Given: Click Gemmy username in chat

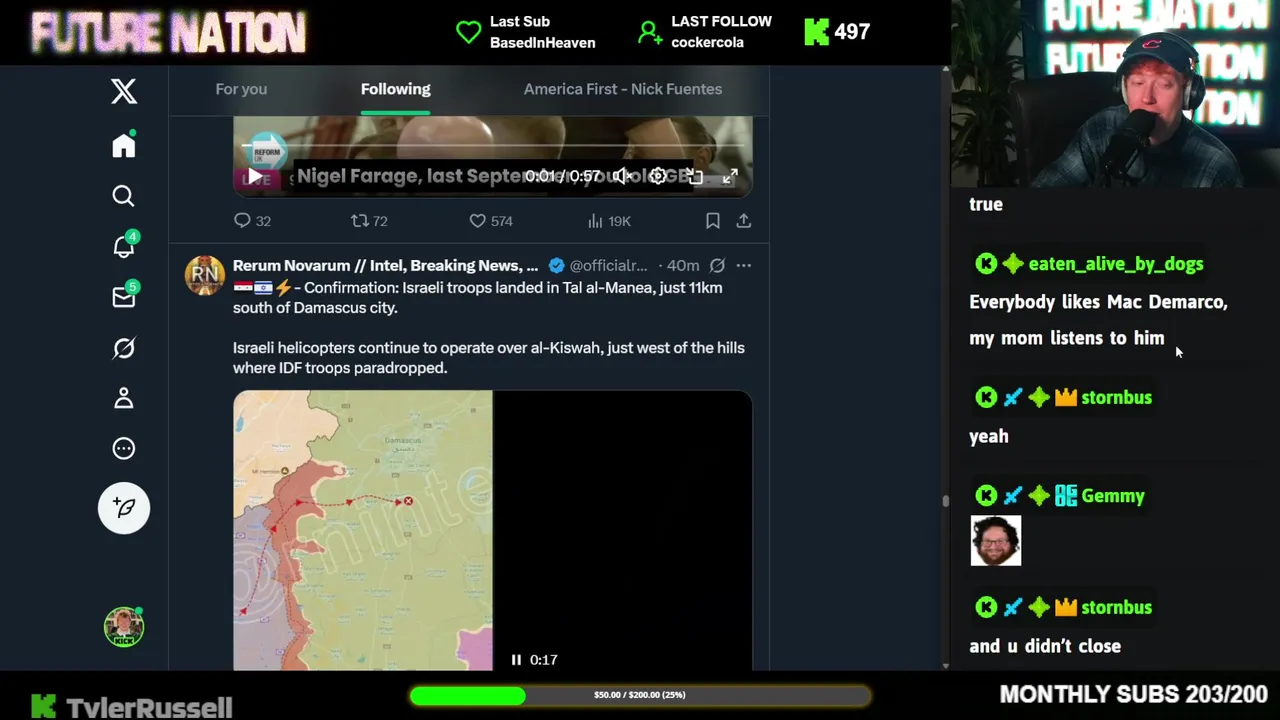Looking at the screenshot, I should coord(1113,496).
